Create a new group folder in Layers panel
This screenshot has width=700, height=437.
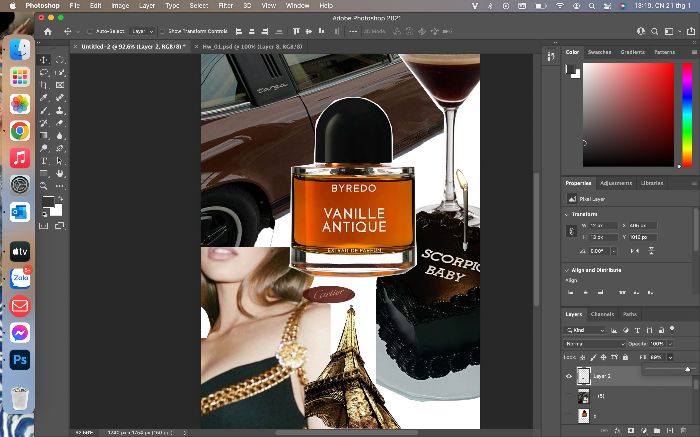click(657, 431)
